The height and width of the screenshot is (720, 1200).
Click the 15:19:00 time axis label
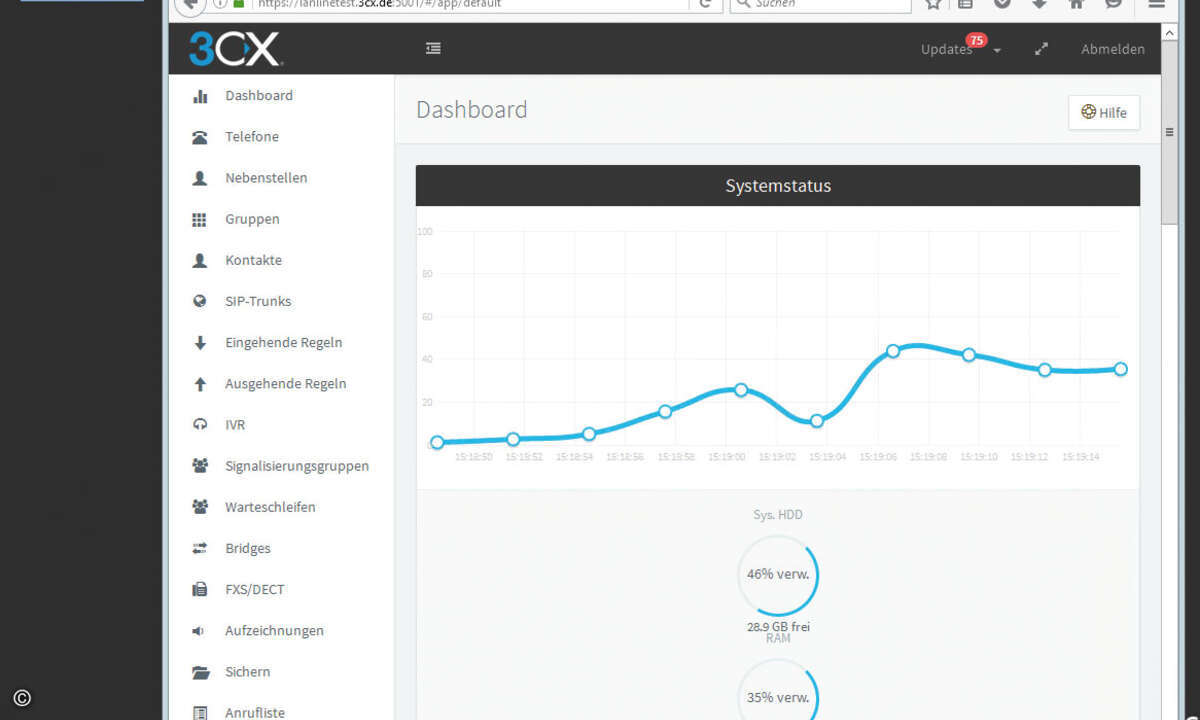pyautogui.click(x=727, y=457)
